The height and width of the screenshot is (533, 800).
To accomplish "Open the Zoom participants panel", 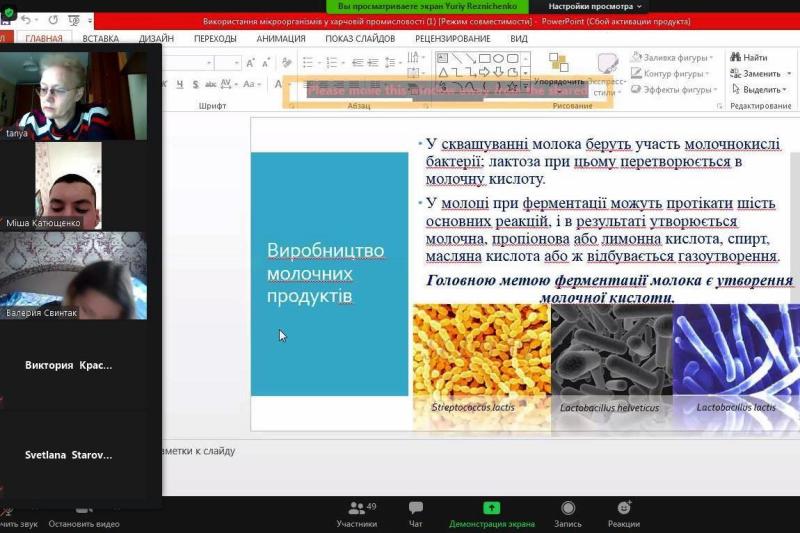I will (356, 514).
